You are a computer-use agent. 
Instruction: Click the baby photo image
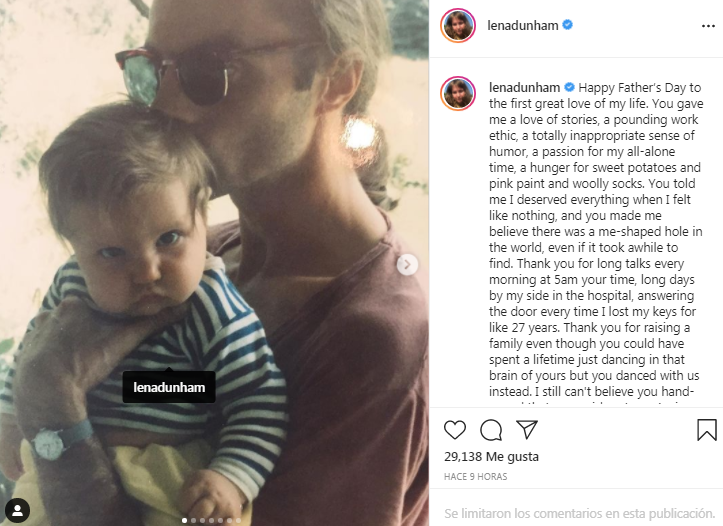214,263
